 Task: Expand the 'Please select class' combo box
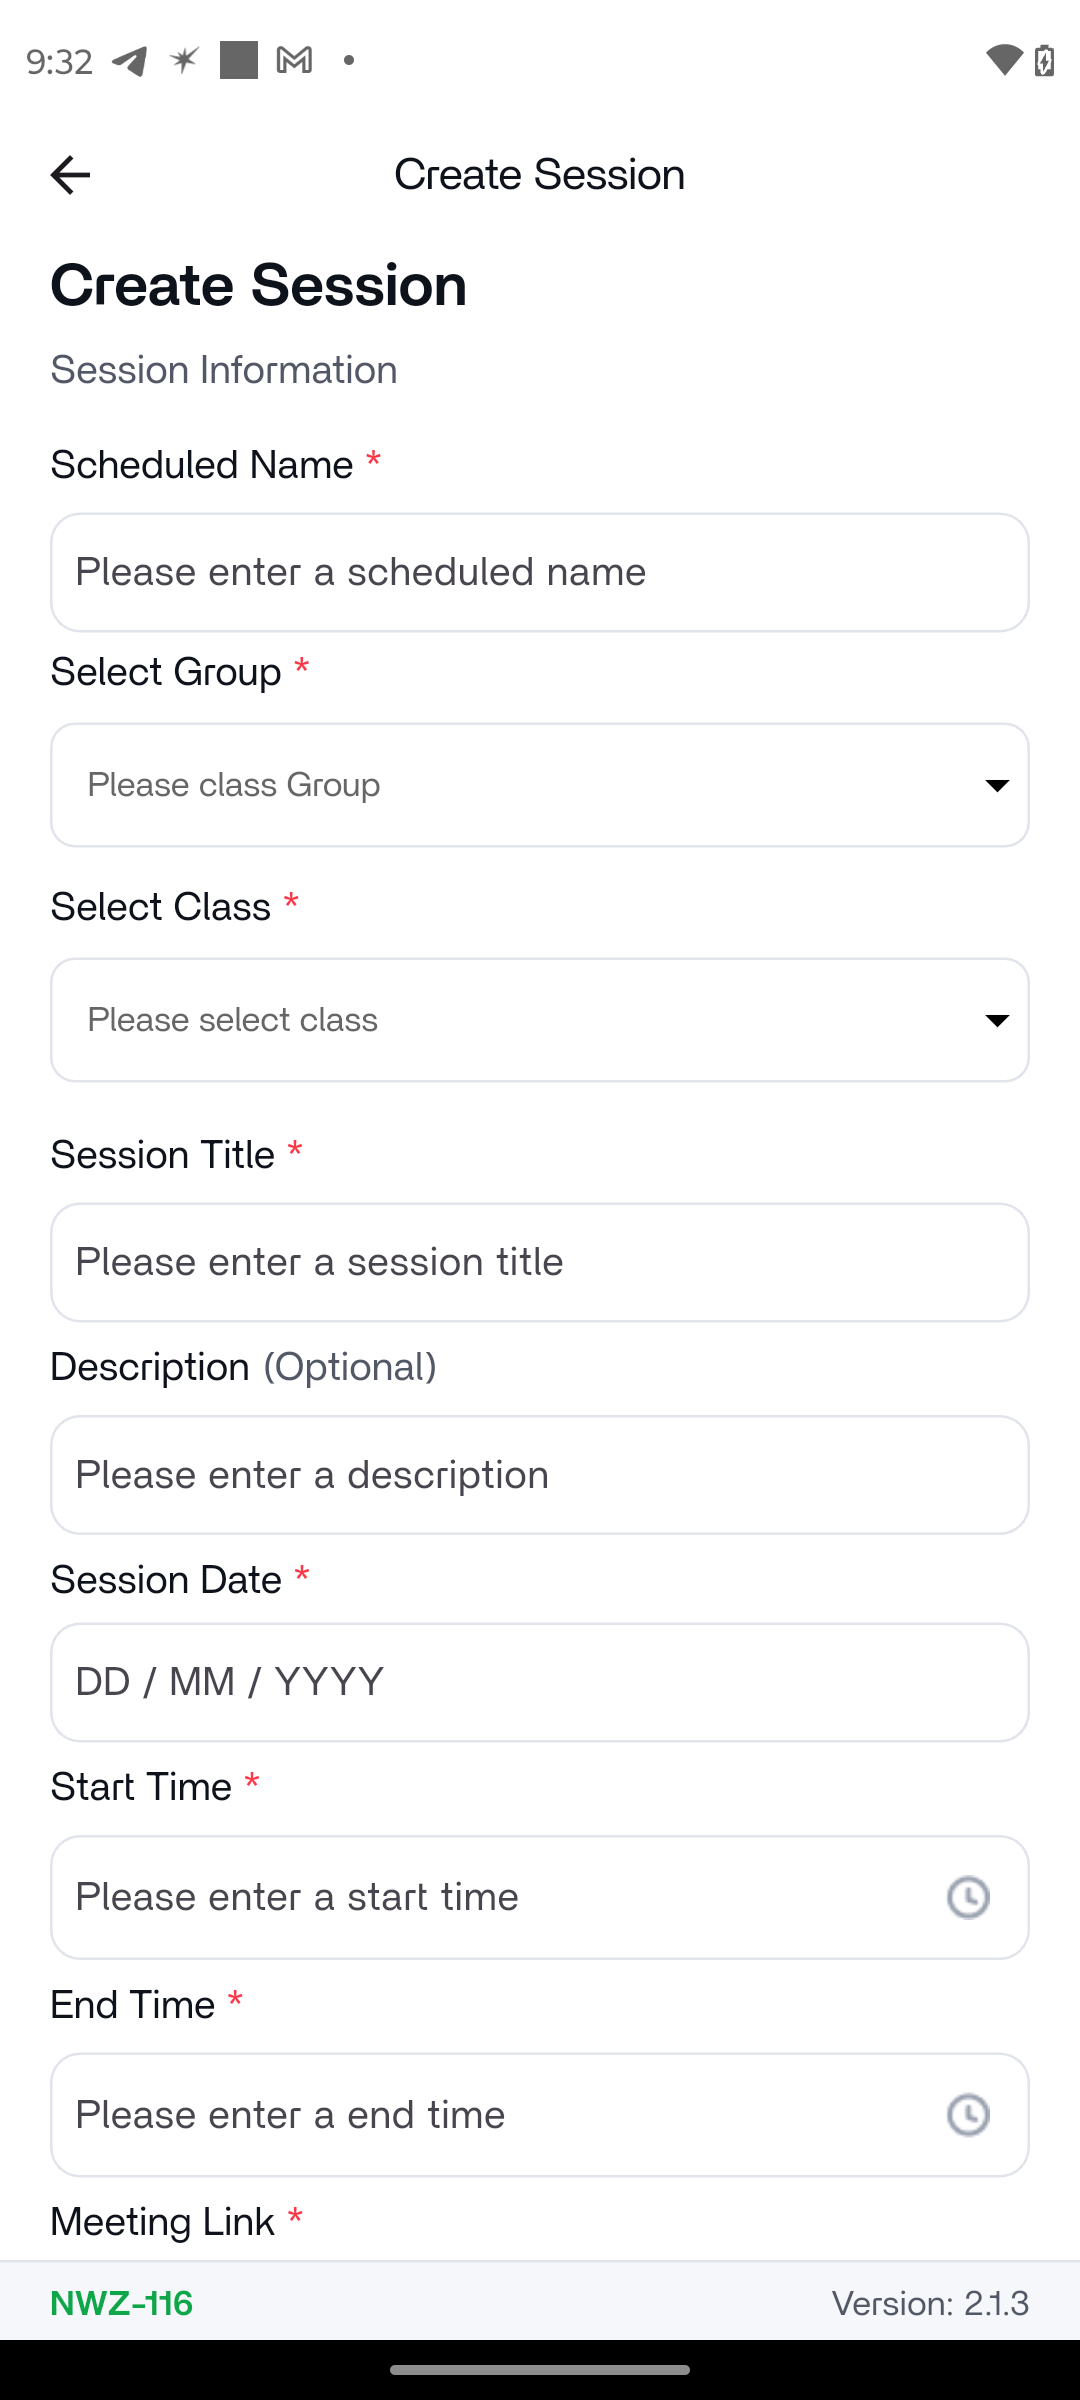(x=500, y=1020)
